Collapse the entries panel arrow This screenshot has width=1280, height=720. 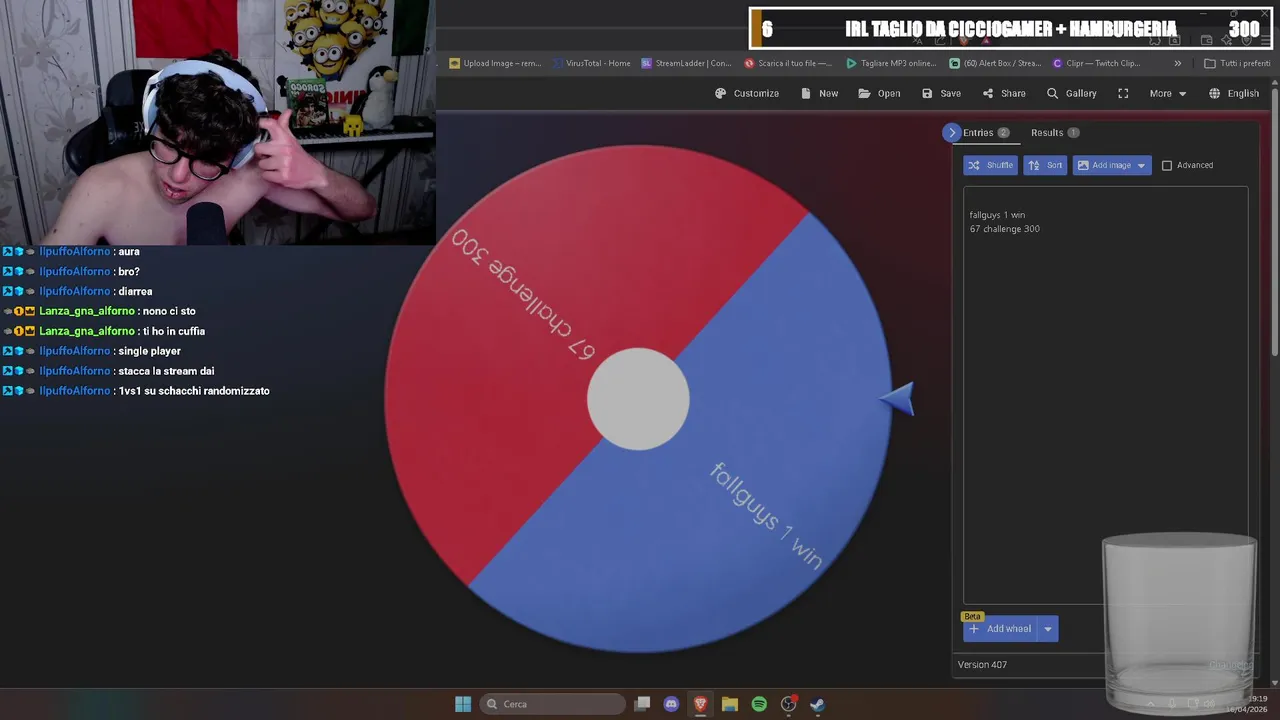[x=952, y=132]
